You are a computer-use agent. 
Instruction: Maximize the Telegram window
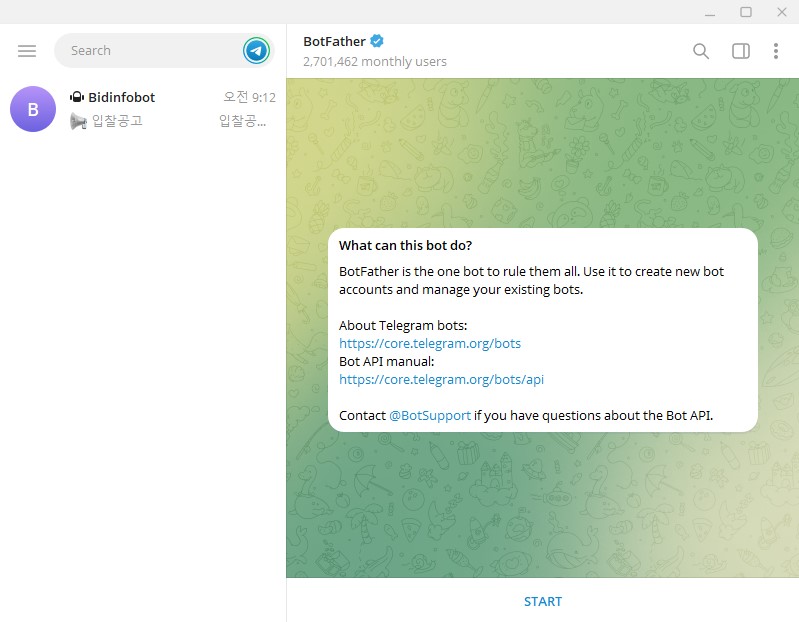coord(745,12)
